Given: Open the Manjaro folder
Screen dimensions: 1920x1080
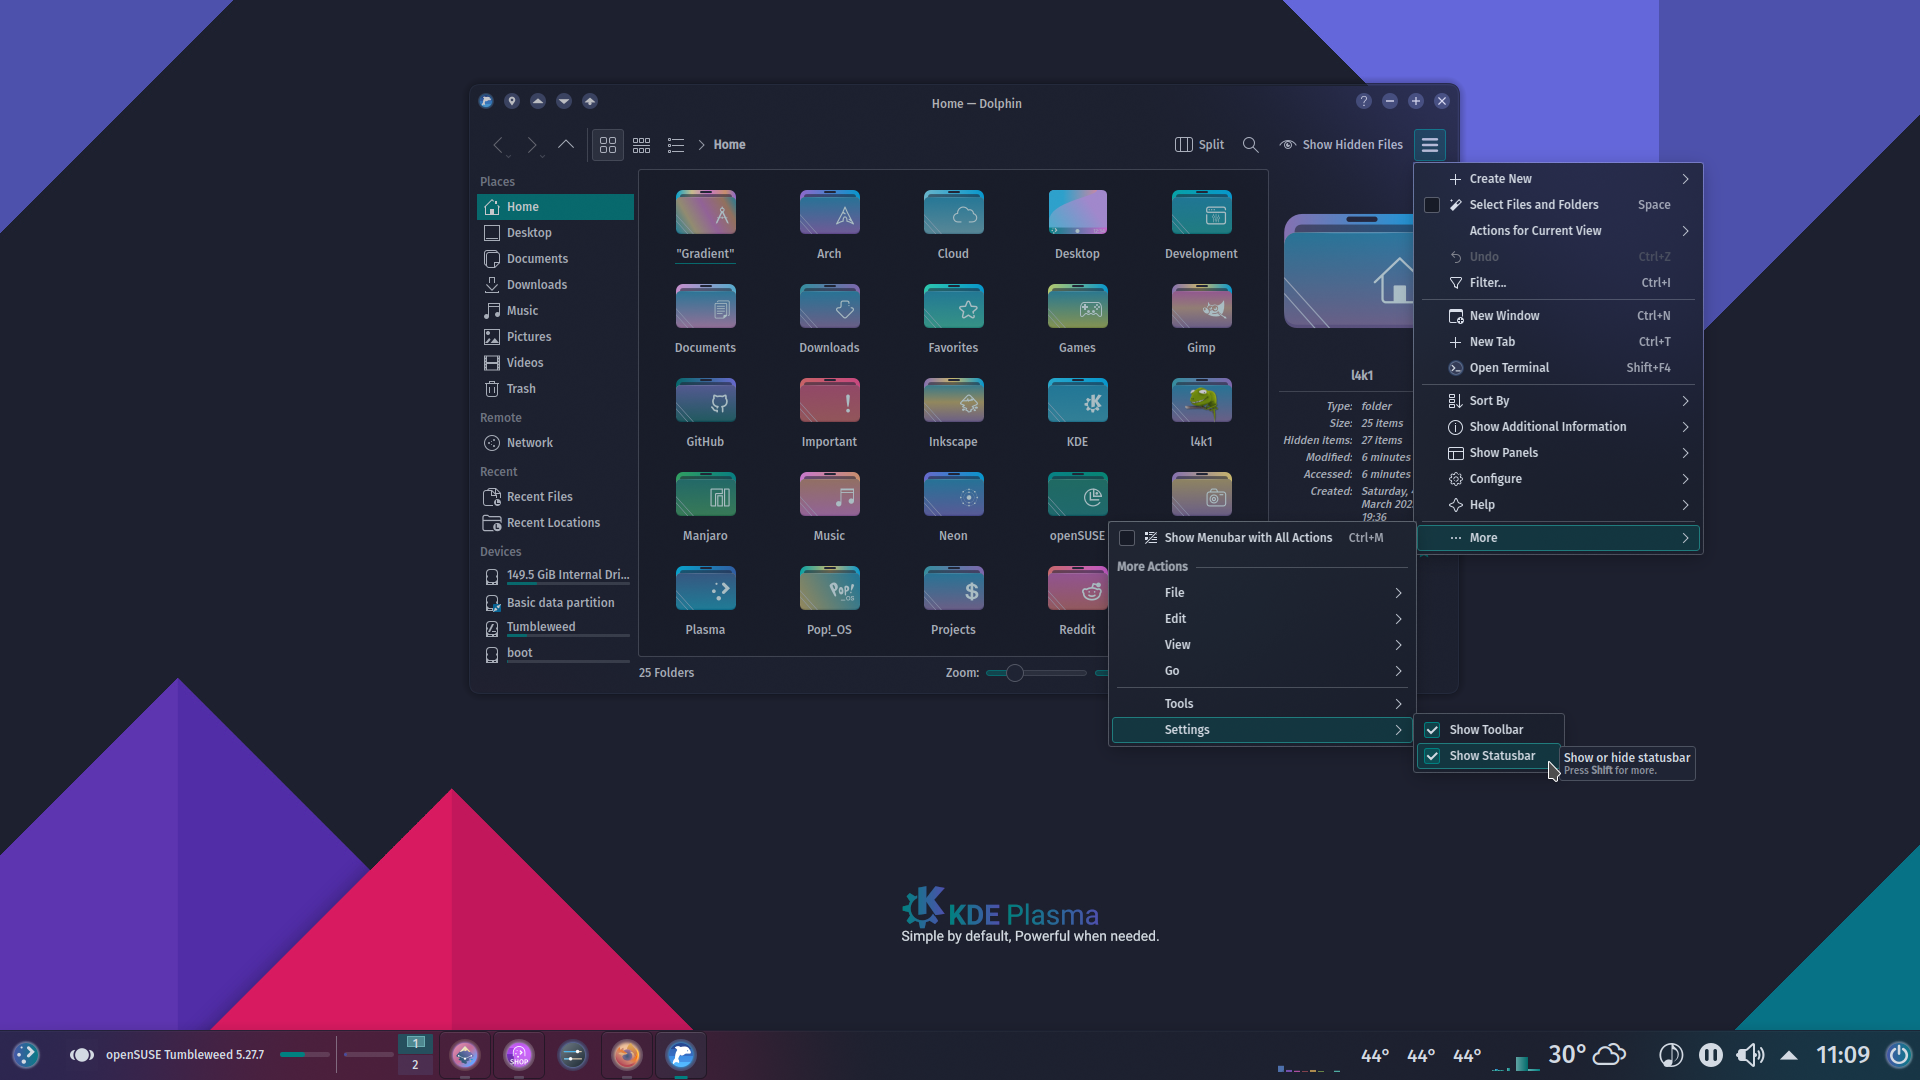Looking at the screenshot, I should 705,508.
